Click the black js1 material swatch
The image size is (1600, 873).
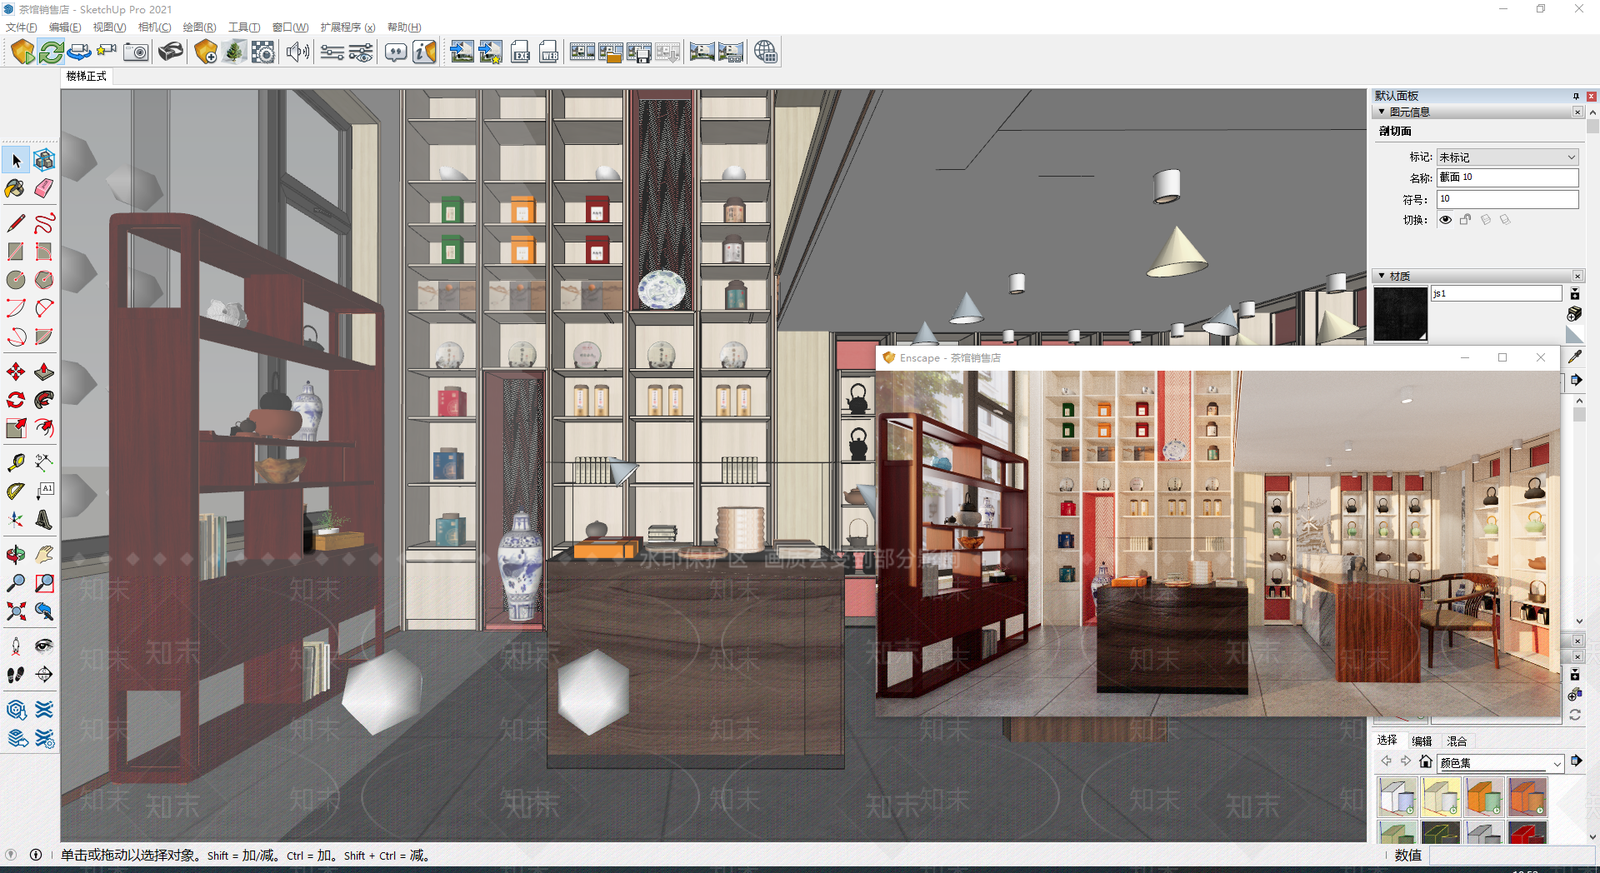point(1400,314)
